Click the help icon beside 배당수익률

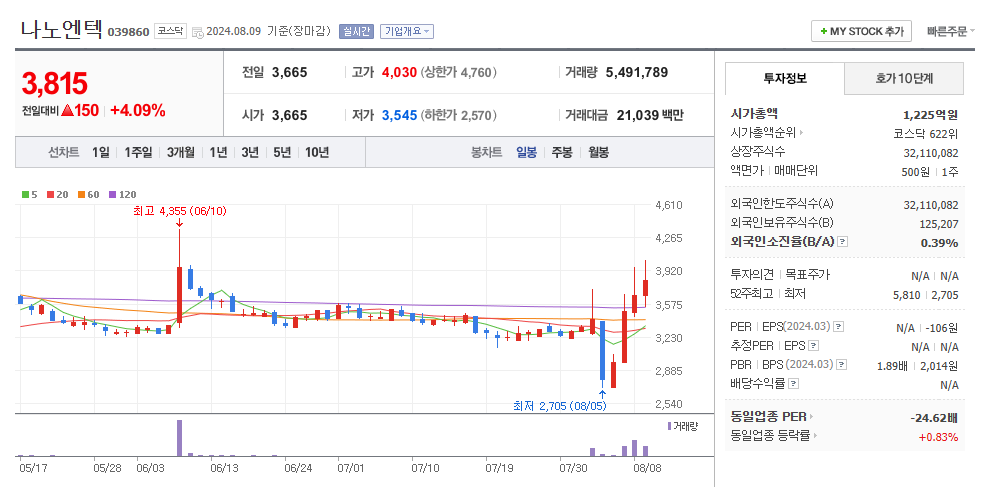coord(793,383)
